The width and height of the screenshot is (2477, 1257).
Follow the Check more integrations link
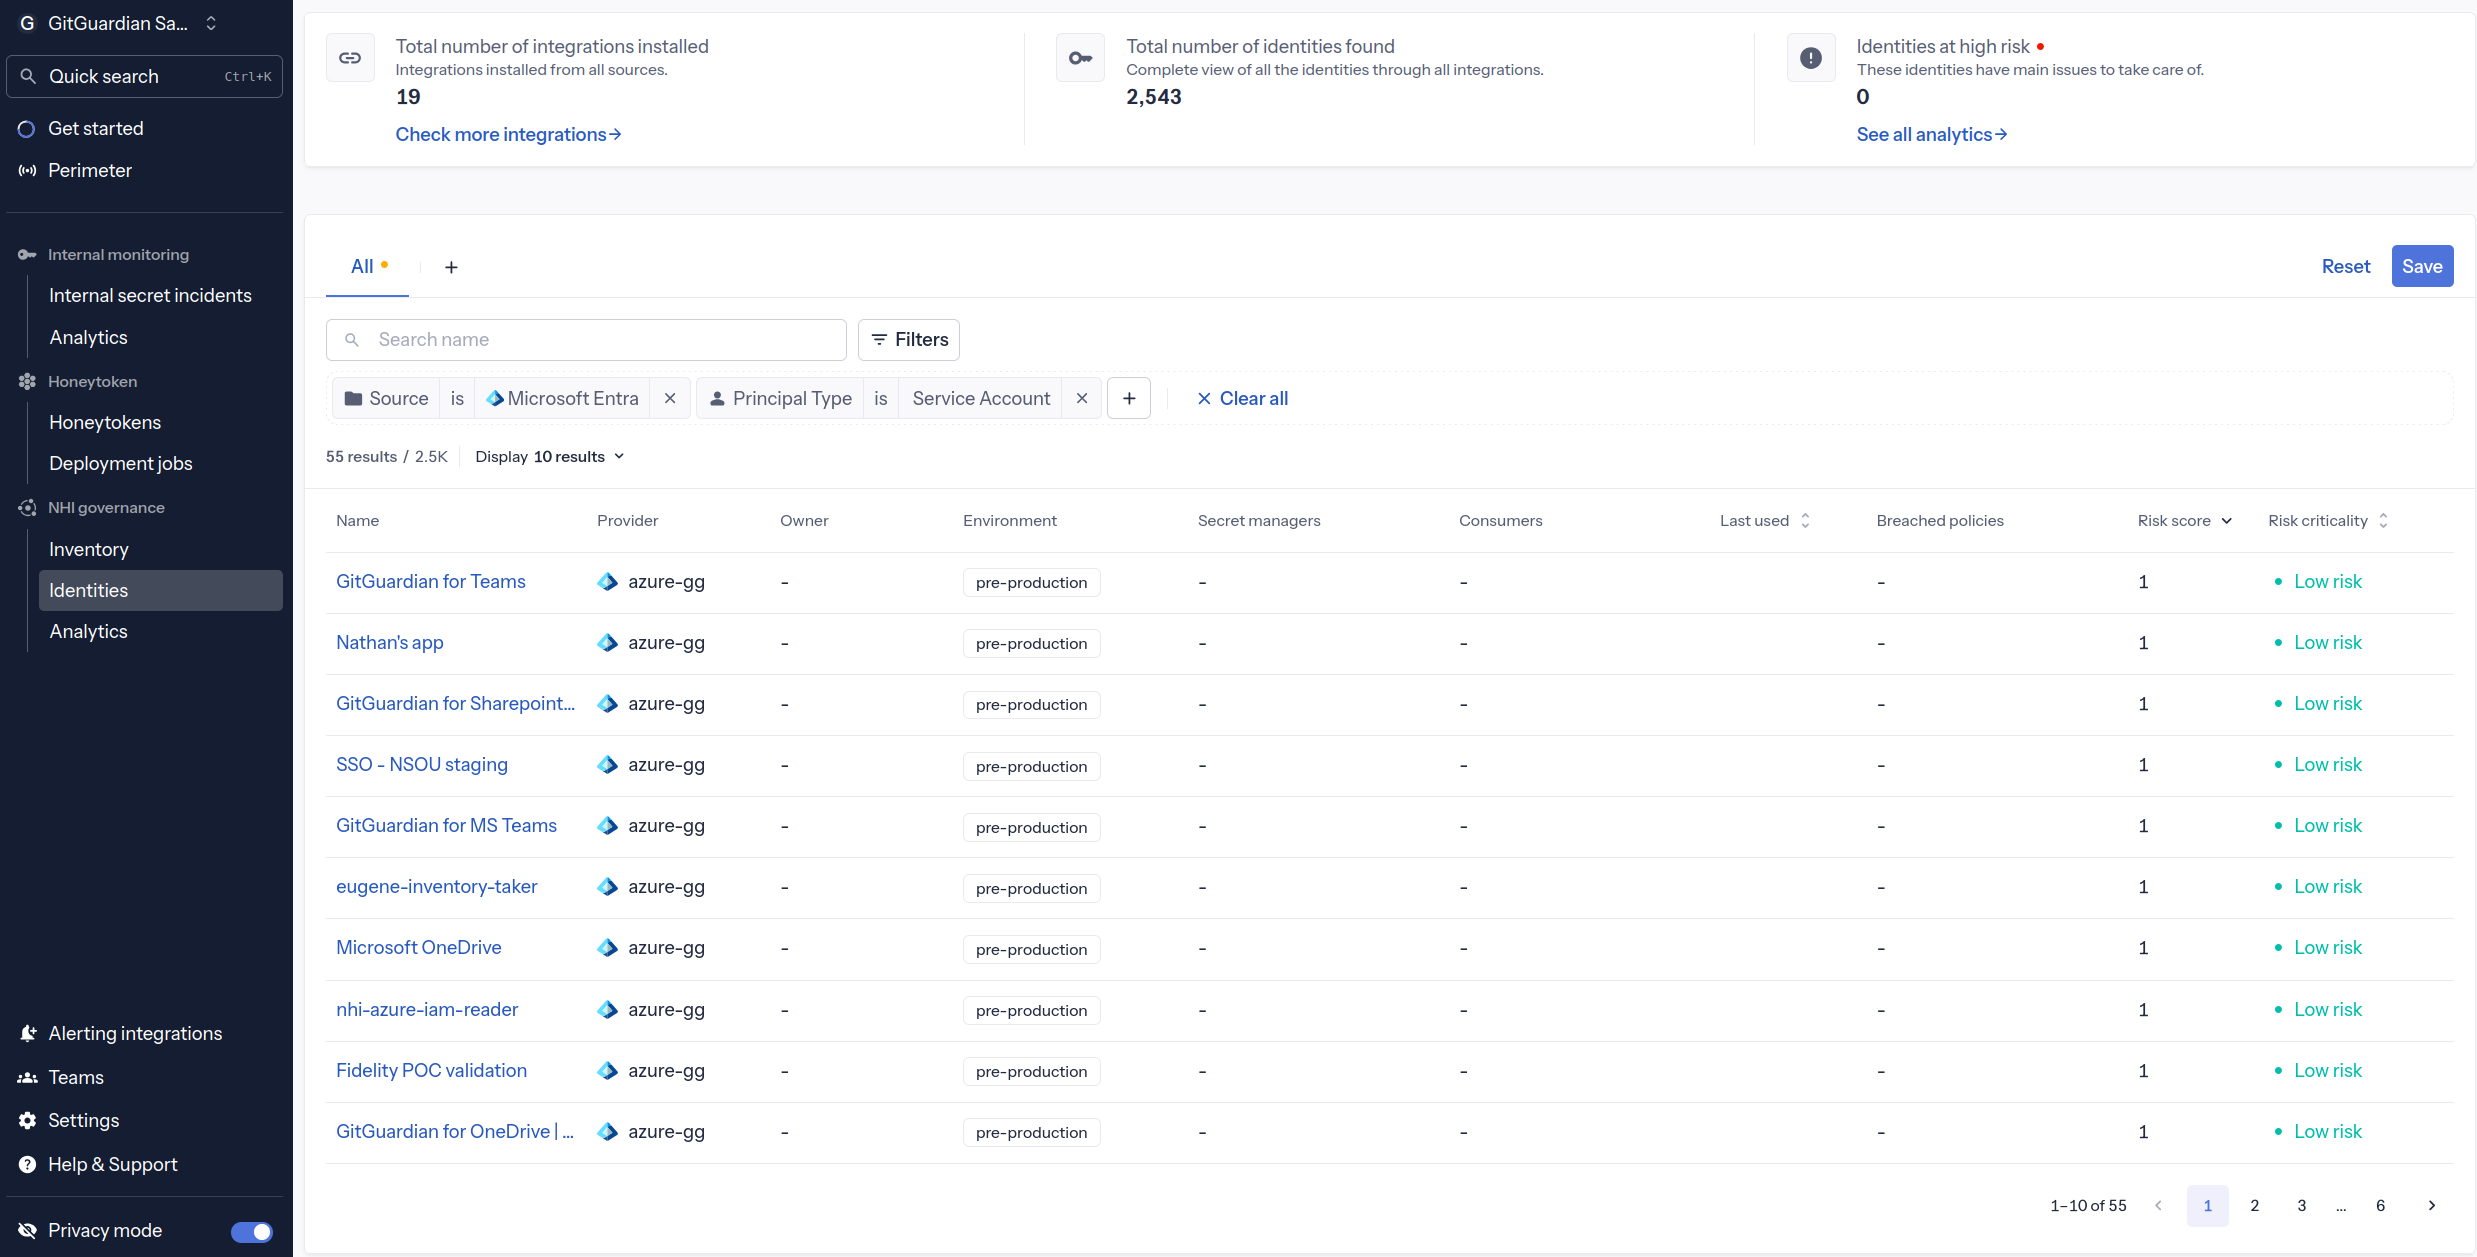click(x=508, y=134)
